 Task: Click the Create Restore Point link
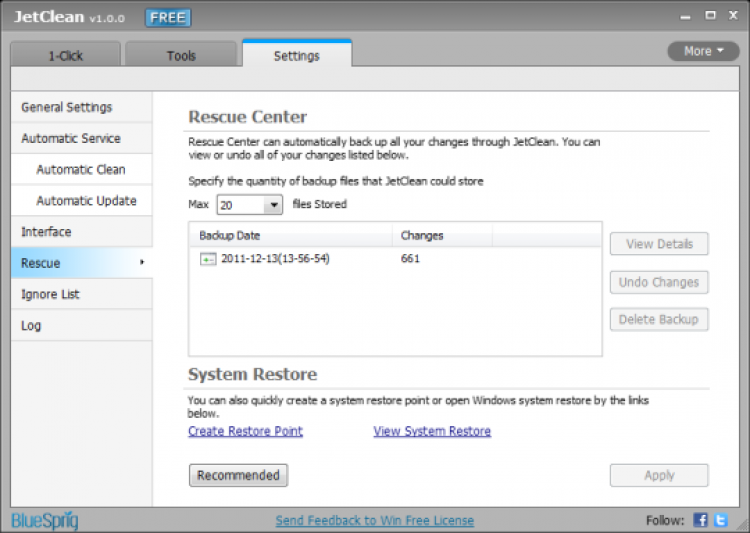pyautogui.click(x=245, y=431)
